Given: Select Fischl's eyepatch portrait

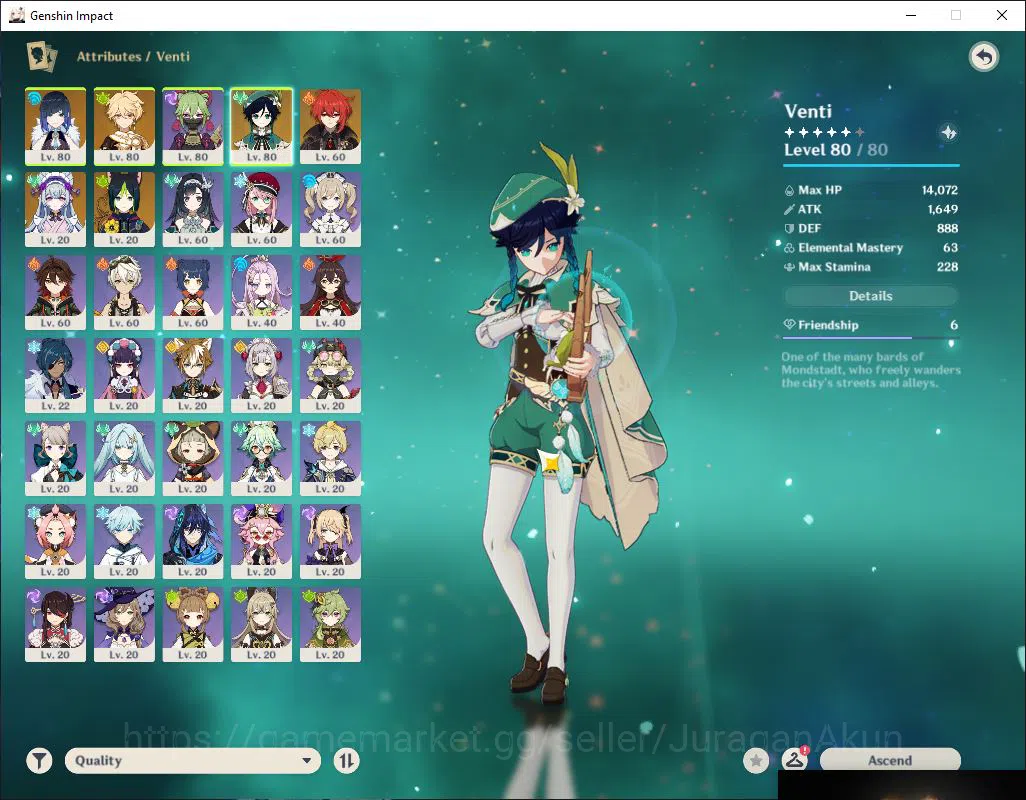Looking at the screenshot, I should 330,542.
